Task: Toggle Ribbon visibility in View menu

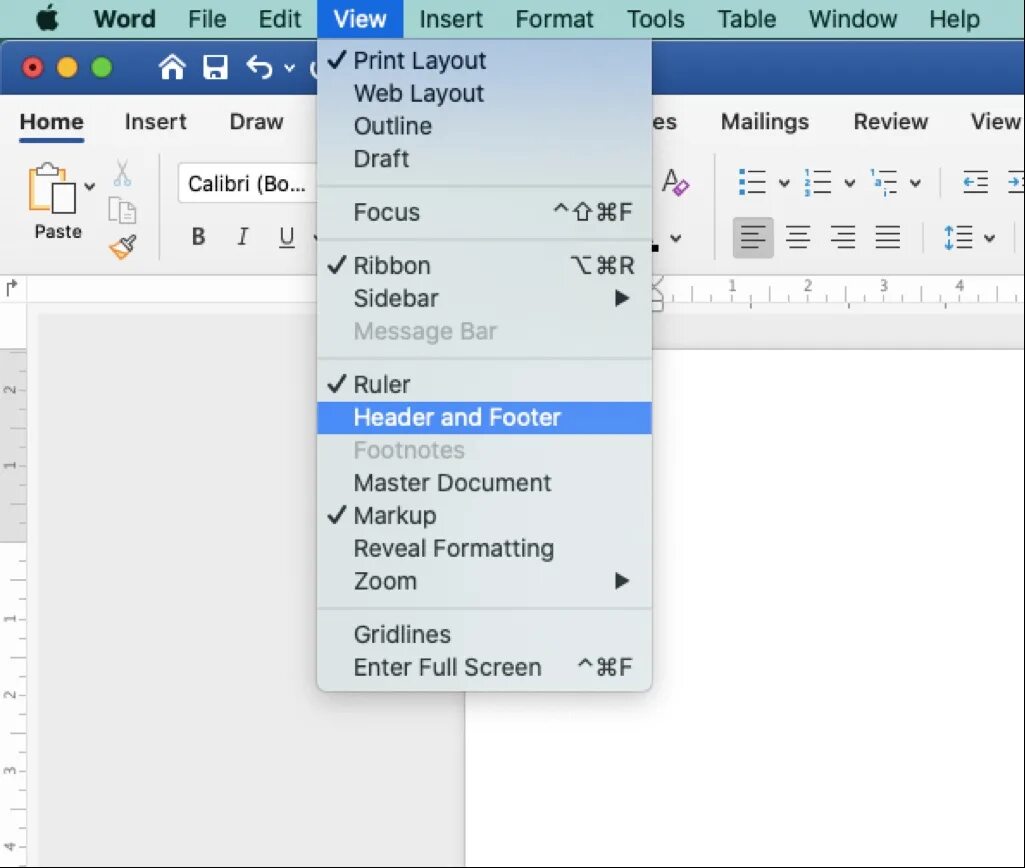Action: click(484, 265)
